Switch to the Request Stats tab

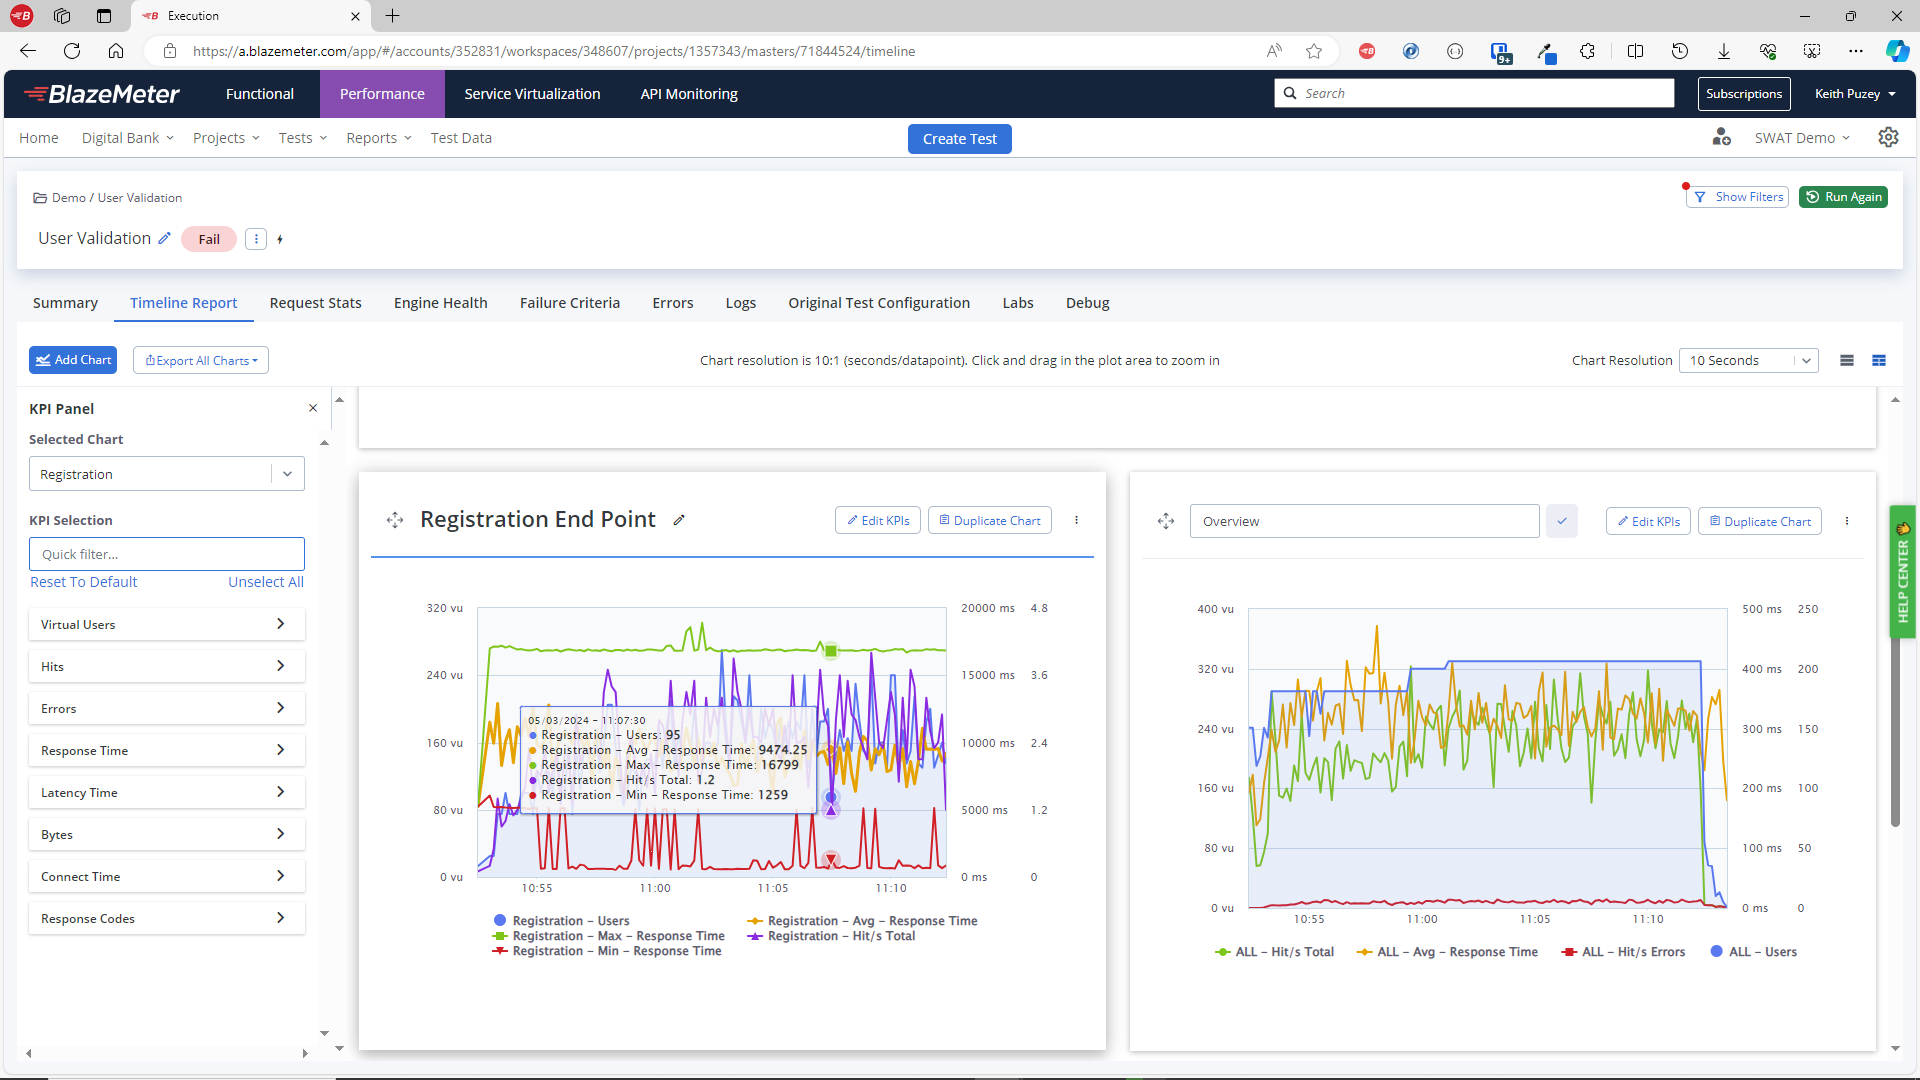click(x=315, y=303)
